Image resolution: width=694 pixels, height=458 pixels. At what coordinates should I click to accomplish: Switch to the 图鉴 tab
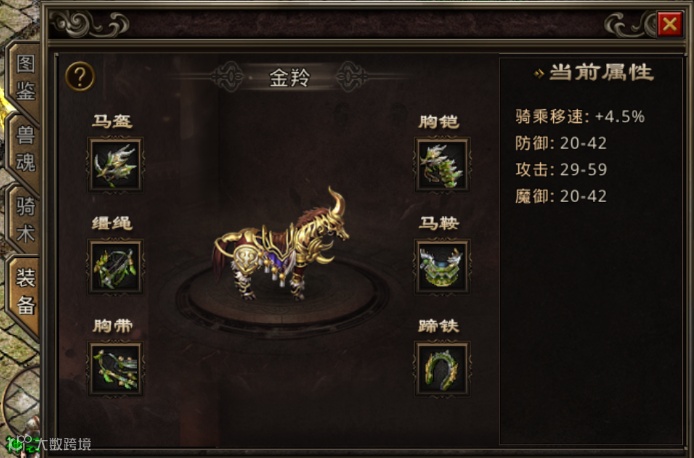click(25, 78)
